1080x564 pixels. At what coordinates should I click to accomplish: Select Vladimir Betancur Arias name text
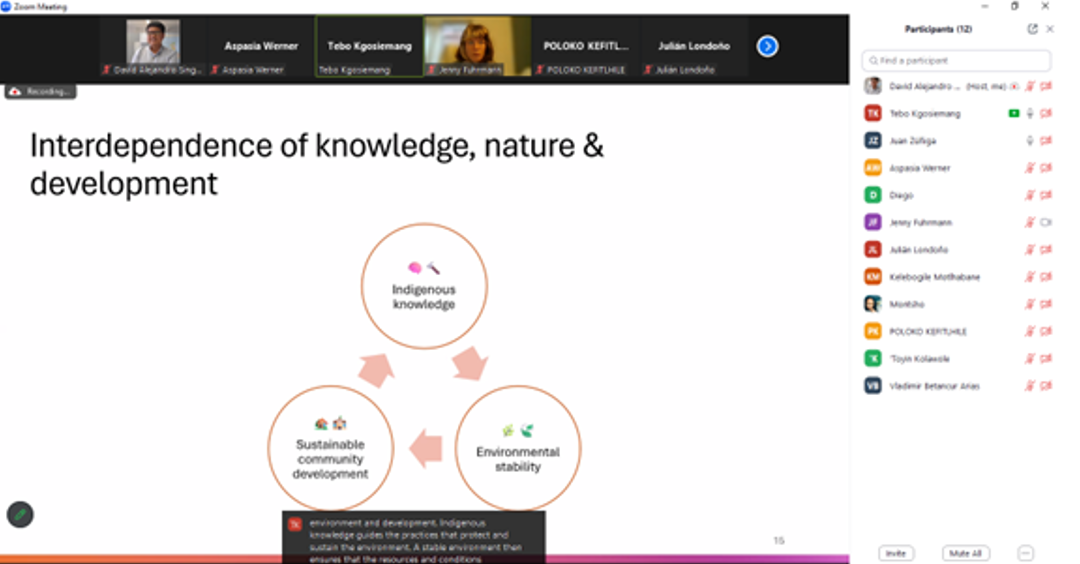coord(934,386)
